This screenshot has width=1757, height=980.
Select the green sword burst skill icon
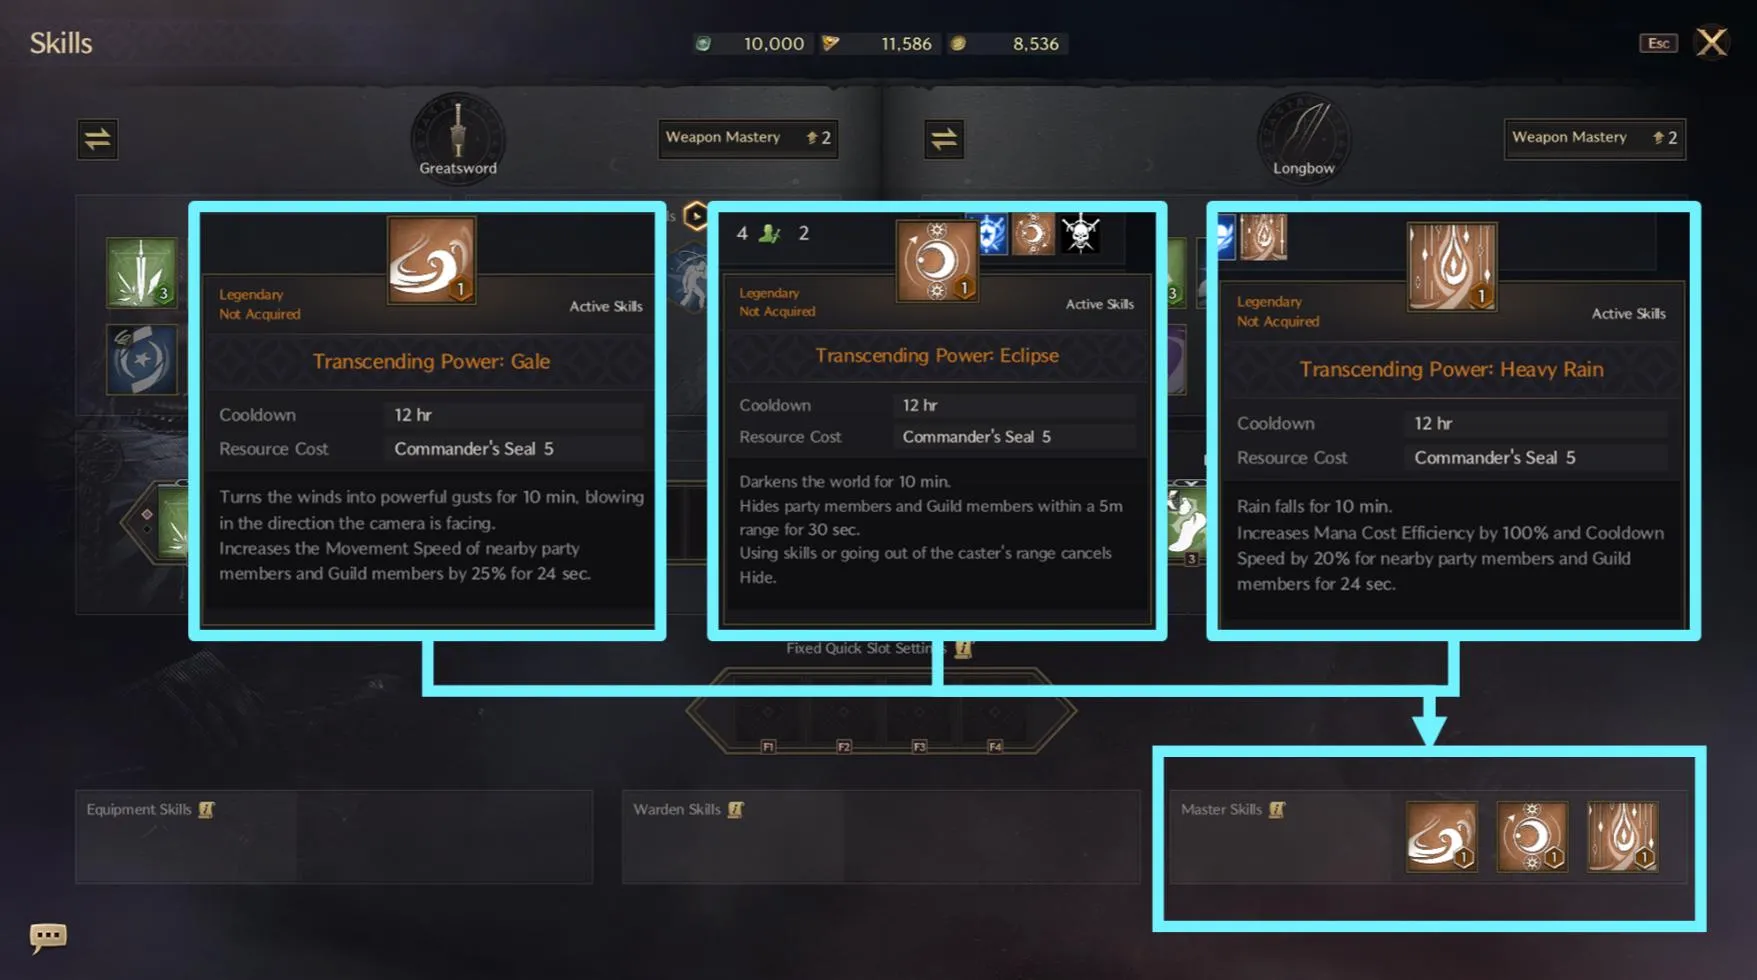click(141, 272)
